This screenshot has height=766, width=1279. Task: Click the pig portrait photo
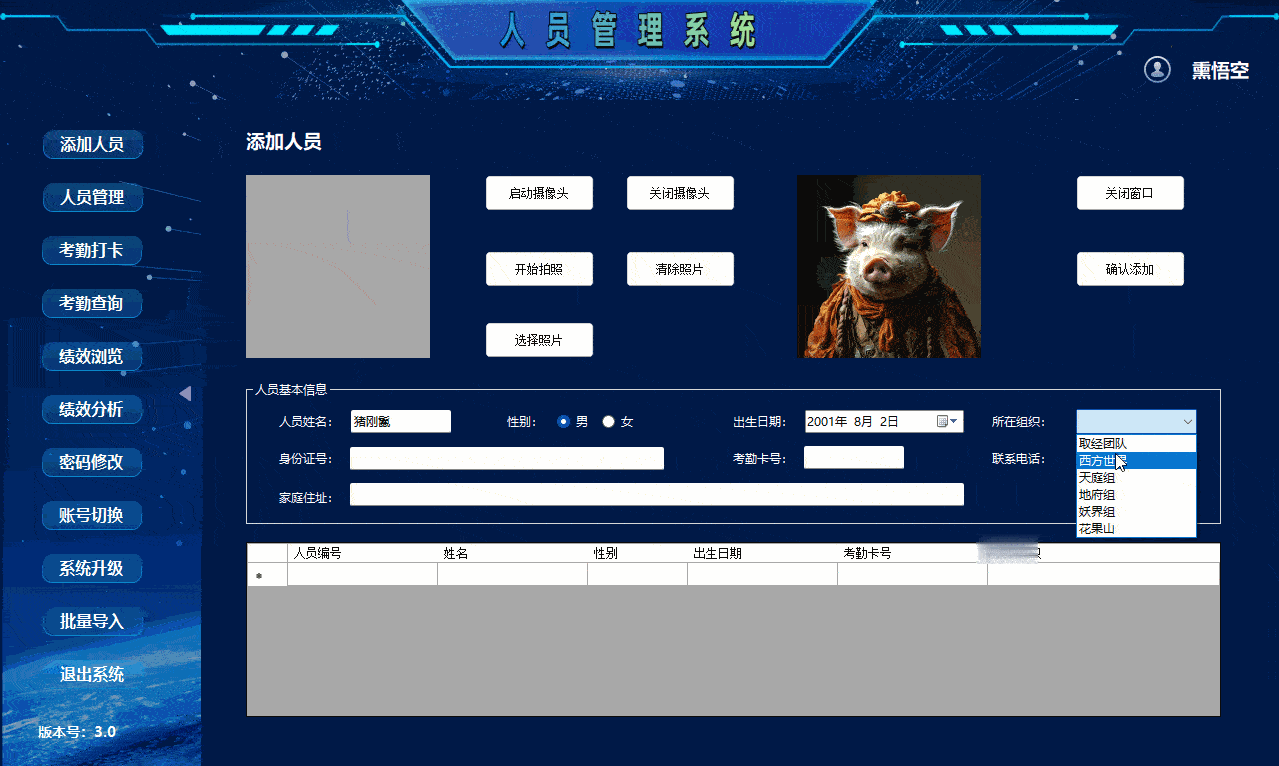tap(889, 266)
